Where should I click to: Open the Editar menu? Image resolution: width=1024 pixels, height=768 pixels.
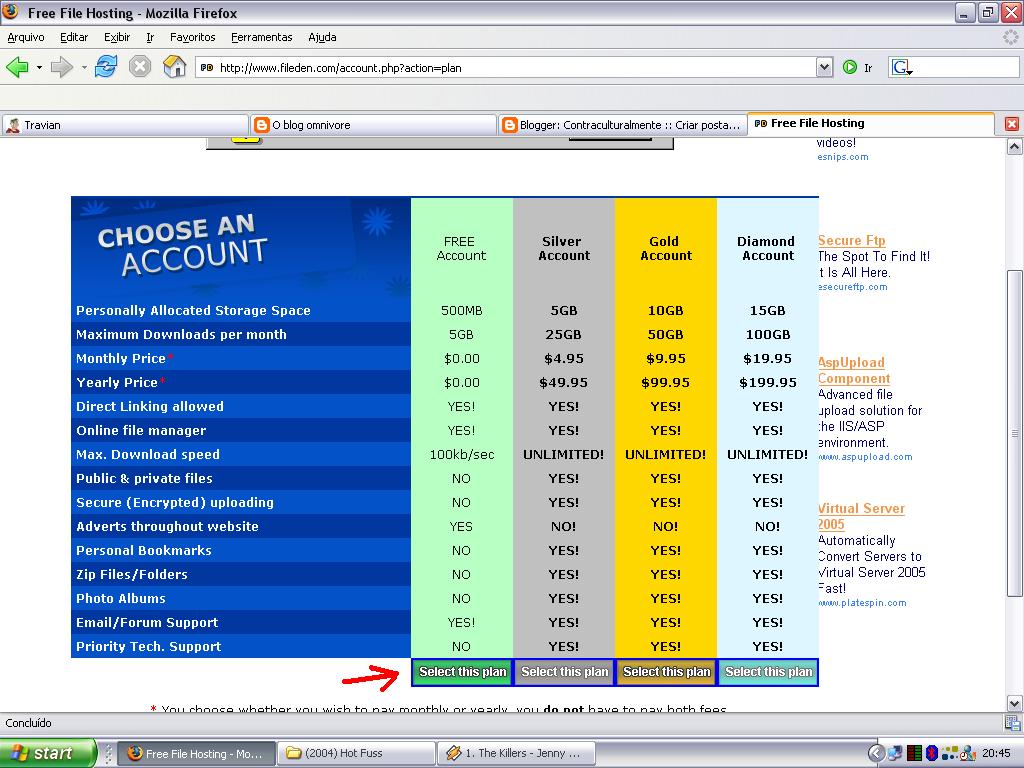pyautogui.click(x=74, y=37)
